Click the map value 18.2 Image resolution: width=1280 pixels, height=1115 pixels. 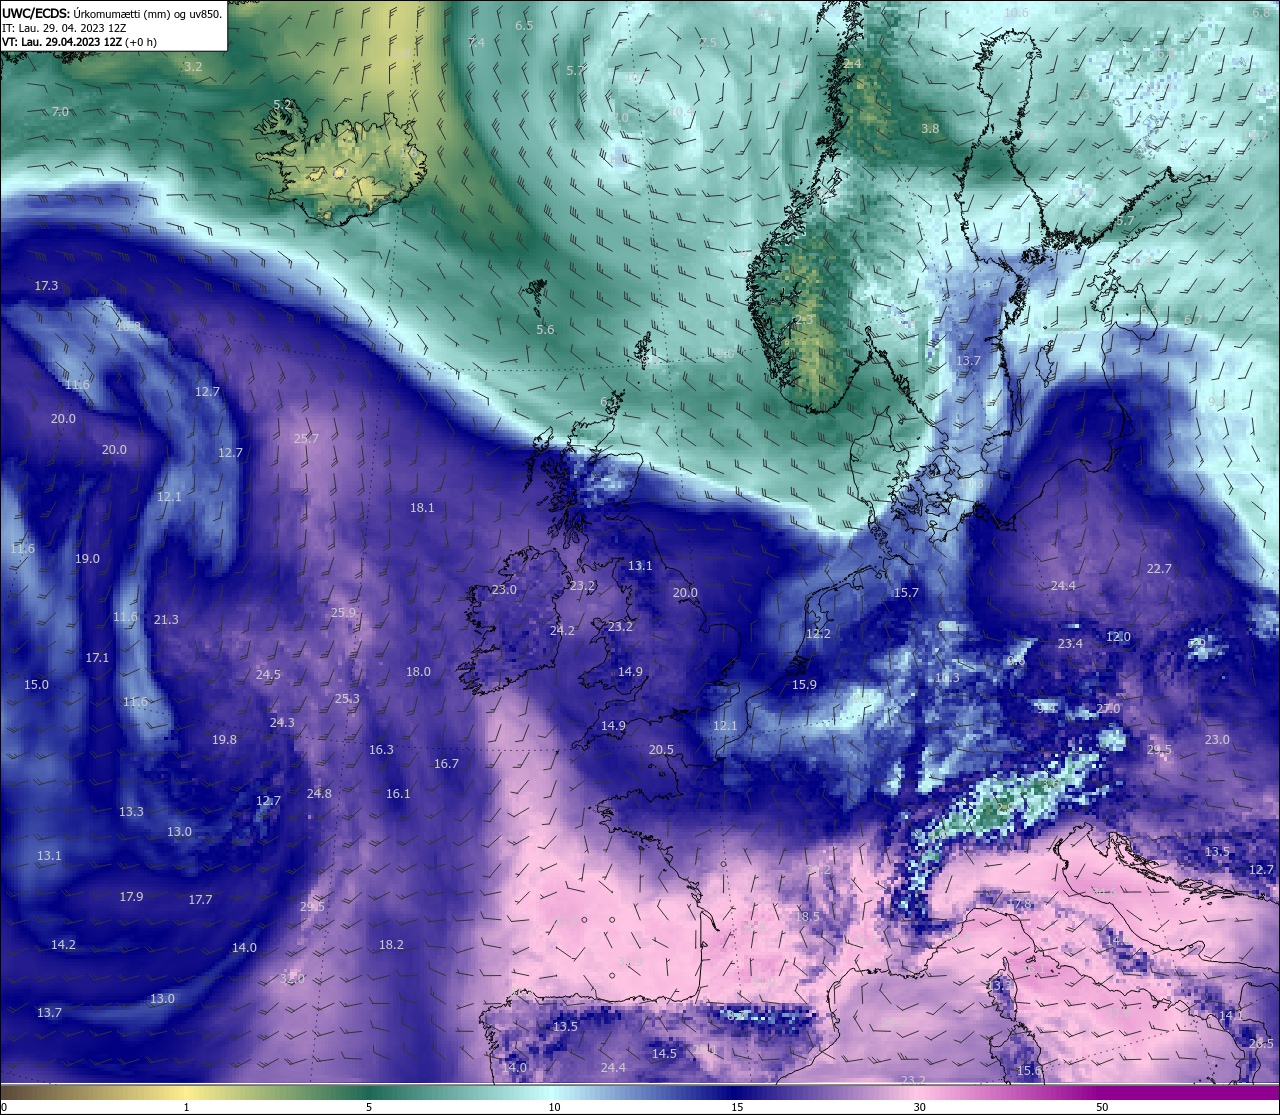[391, 945]
